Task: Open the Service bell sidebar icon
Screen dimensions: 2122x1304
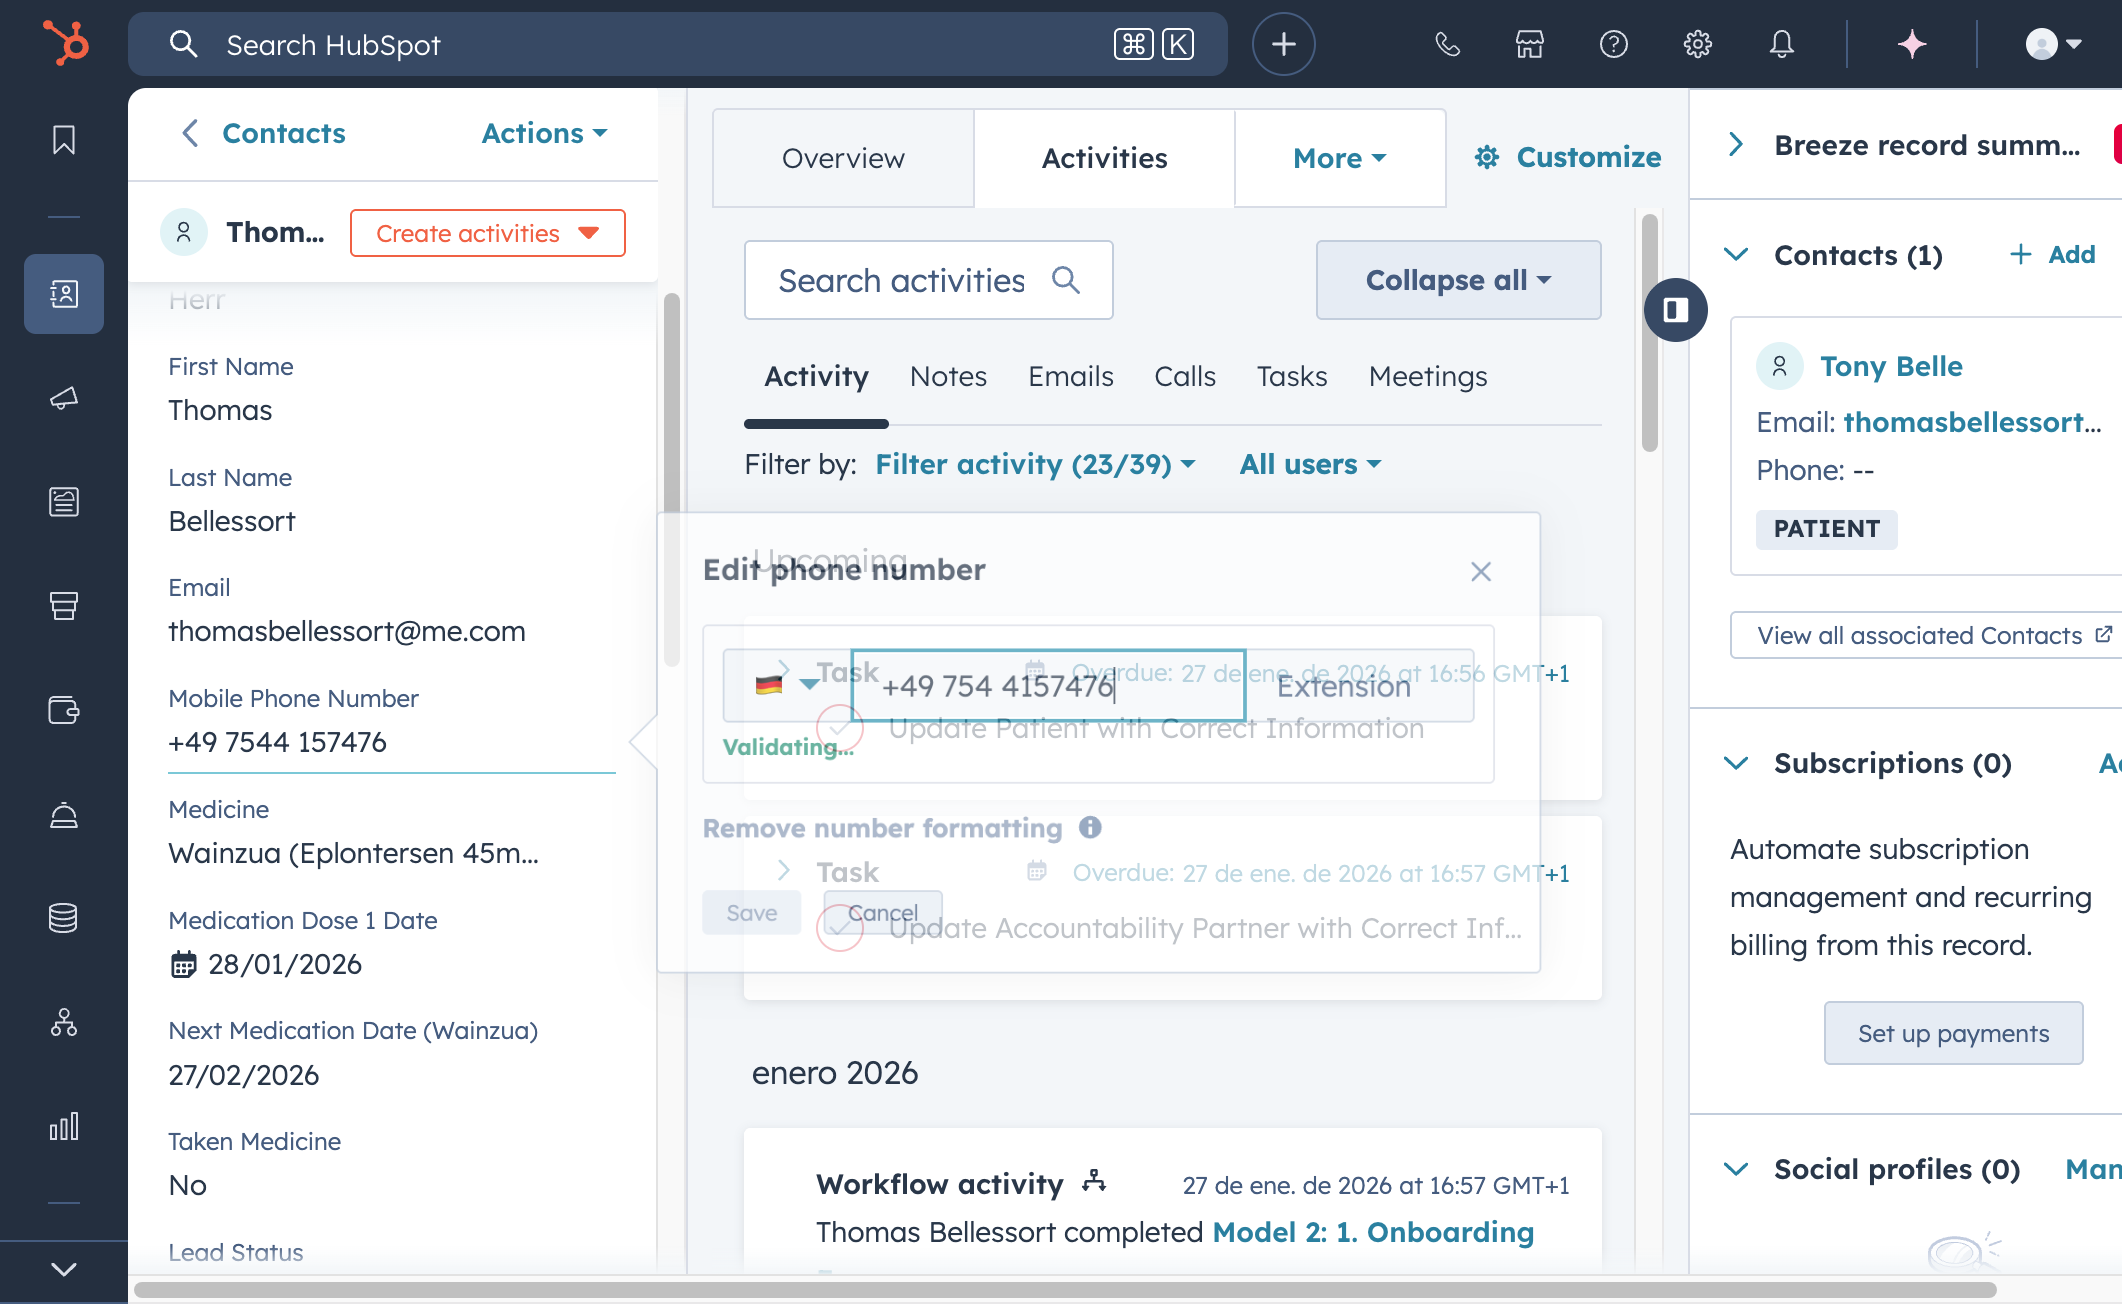Action: pyautogui.click(x=64, y=815)
